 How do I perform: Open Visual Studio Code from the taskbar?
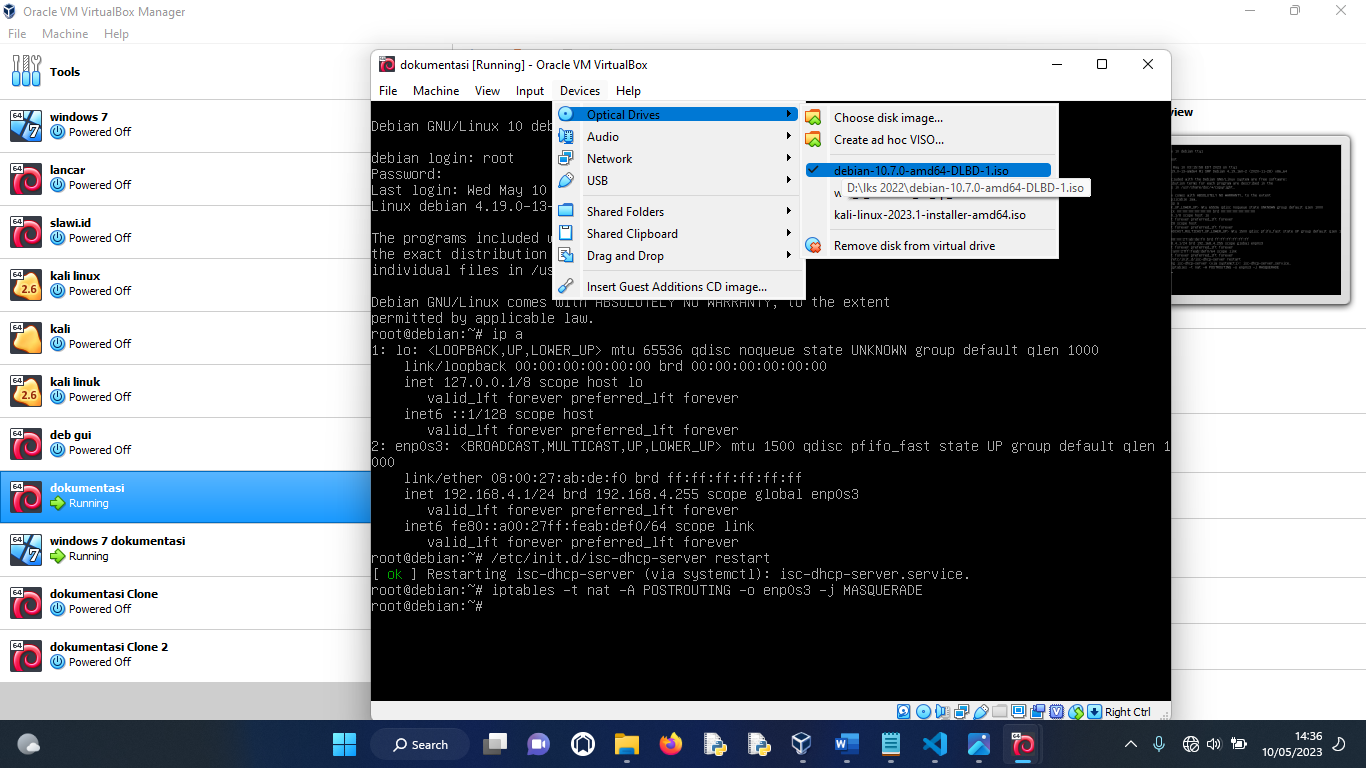(935, 744)
